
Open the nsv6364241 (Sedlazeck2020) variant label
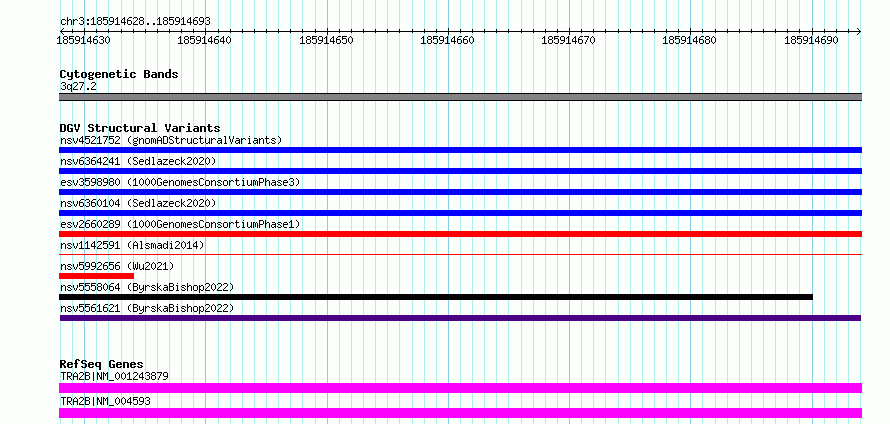pyautogui.click(x=138, y=161)
